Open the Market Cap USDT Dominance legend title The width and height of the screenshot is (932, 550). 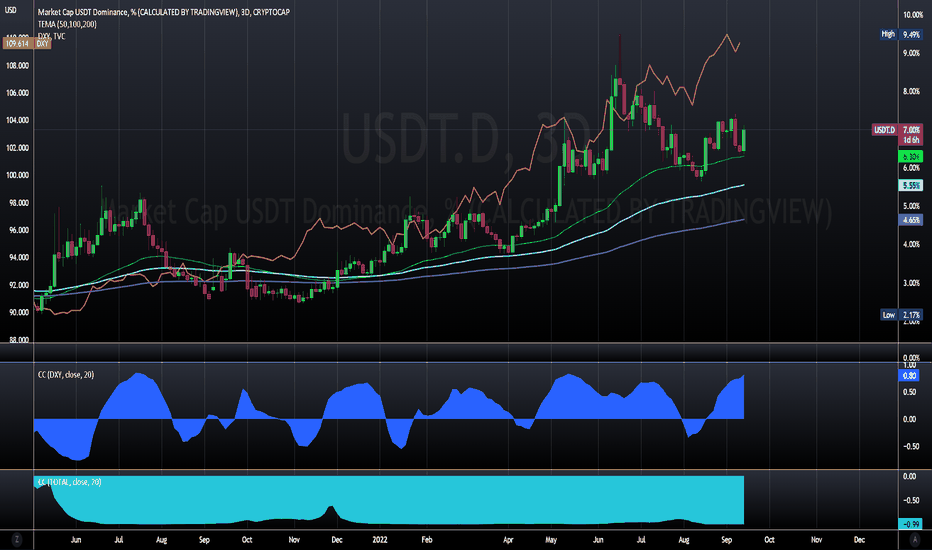pos(163,12)
